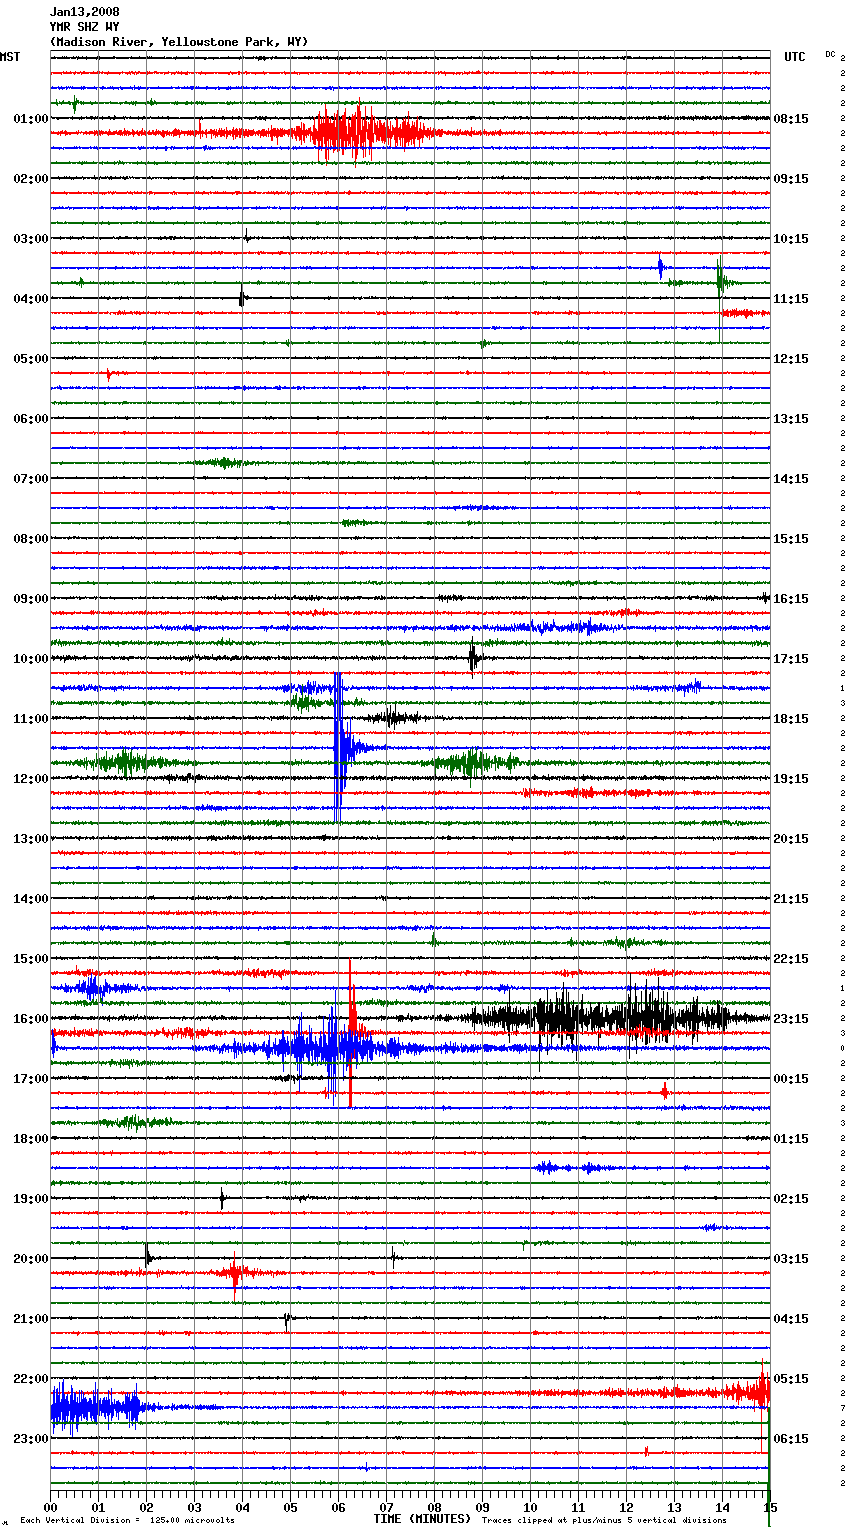Click the 05:15 UTC time label

click(x=791, y=1379)
